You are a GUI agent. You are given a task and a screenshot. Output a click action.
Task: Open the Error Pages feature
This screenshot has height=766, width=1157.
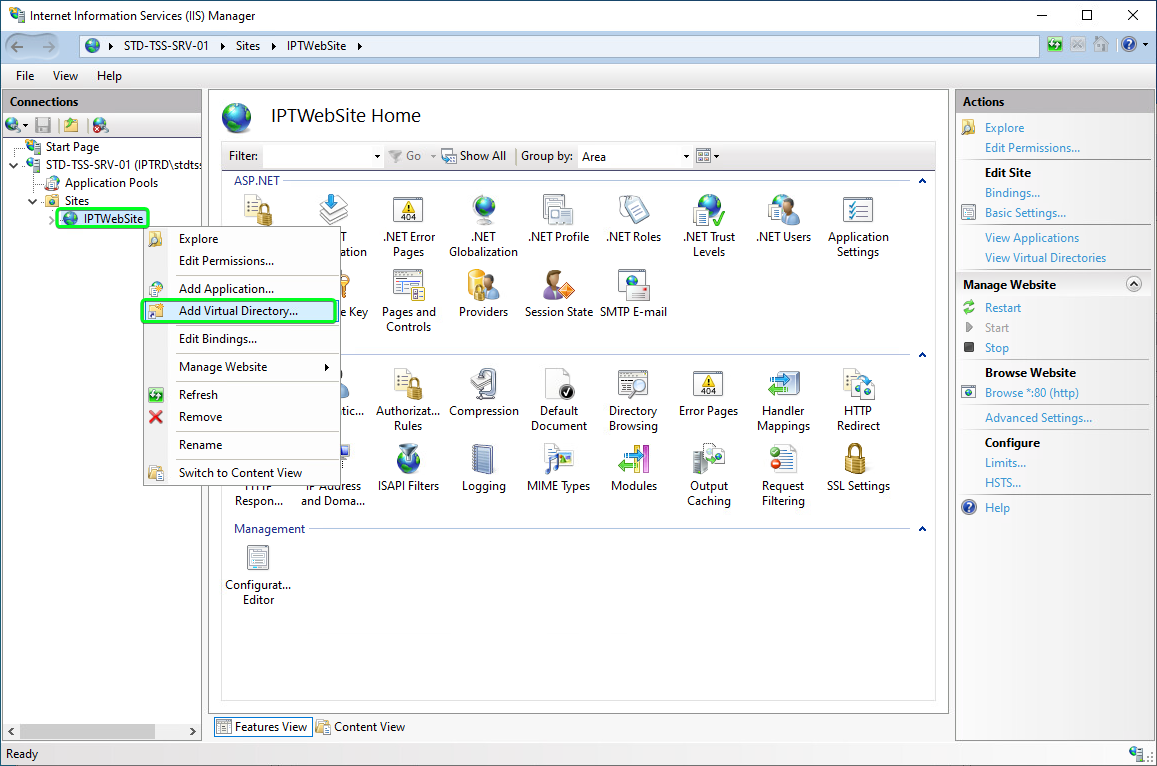pos(708,393)
